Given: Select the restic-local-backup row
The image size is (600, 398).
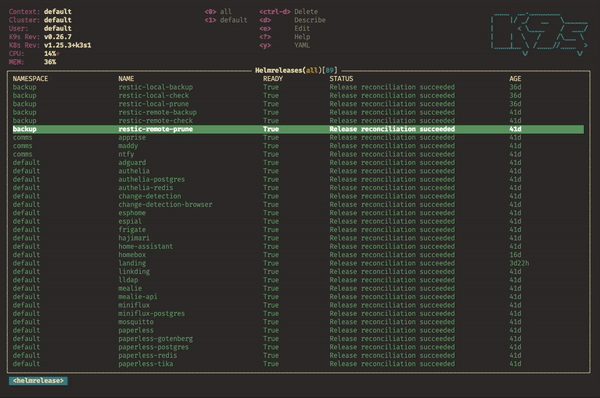Looking at the screenshot, I should (298, 87).
